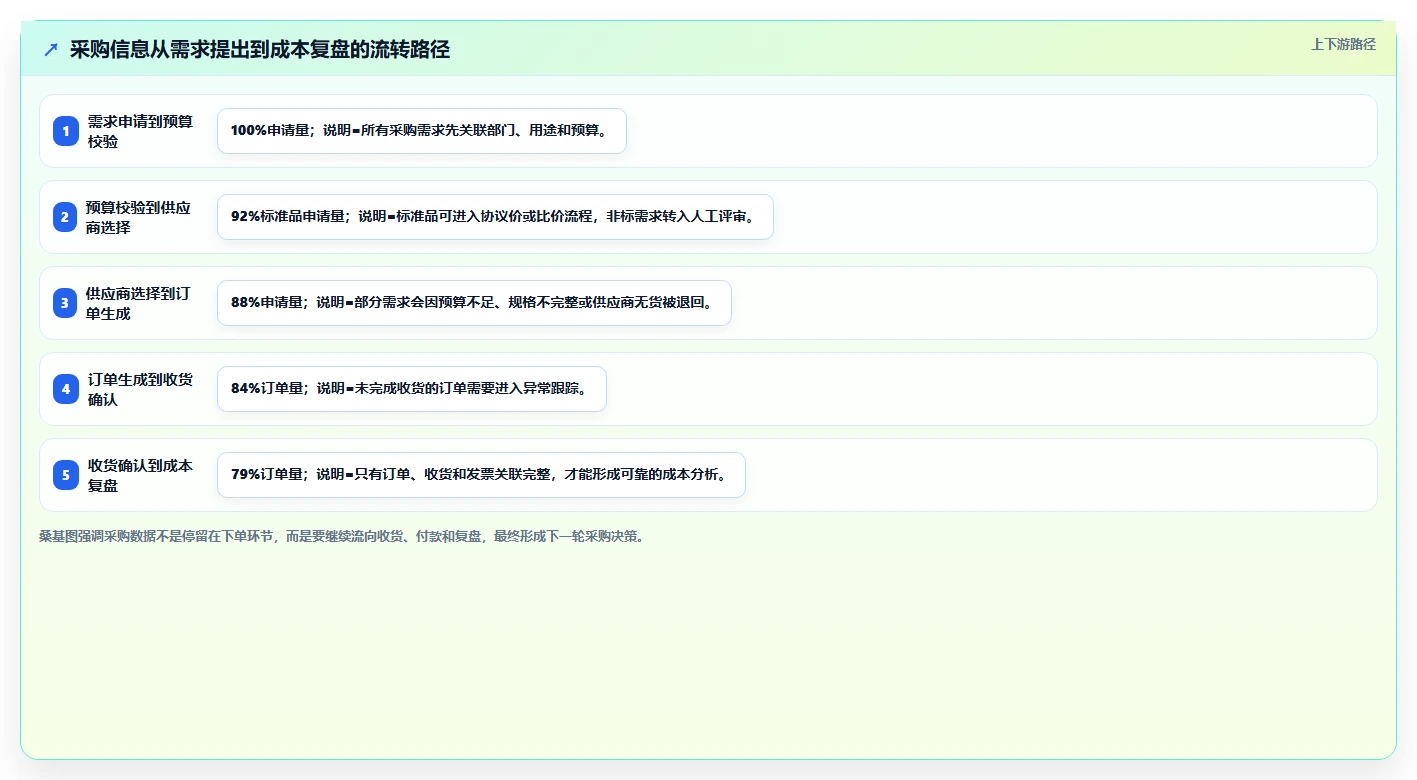Screen dimensions: 1417x780
Task: Select the 需求申请到预算校验 step label
Action: click(x=140, y=131)
